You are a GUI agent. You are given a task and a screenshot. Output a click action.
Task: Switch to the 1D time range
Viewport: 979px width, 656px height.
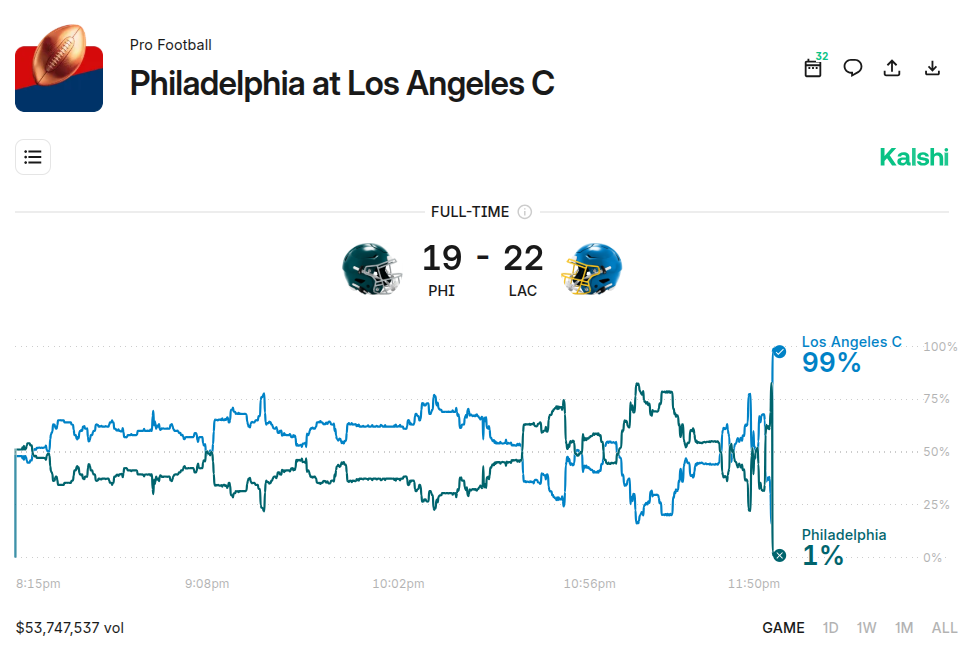click(830, 628)
